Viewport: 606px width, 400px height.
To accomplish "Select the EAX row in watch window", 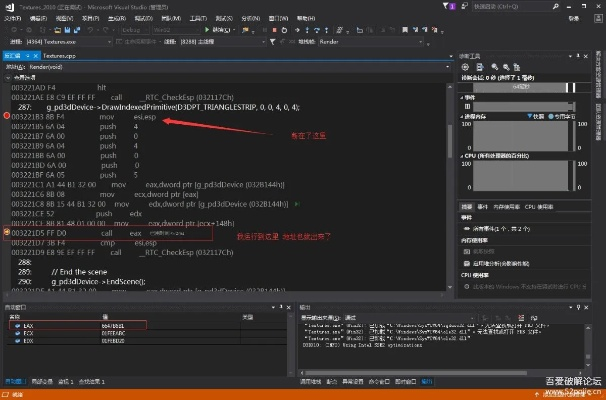I will point(28,325).
